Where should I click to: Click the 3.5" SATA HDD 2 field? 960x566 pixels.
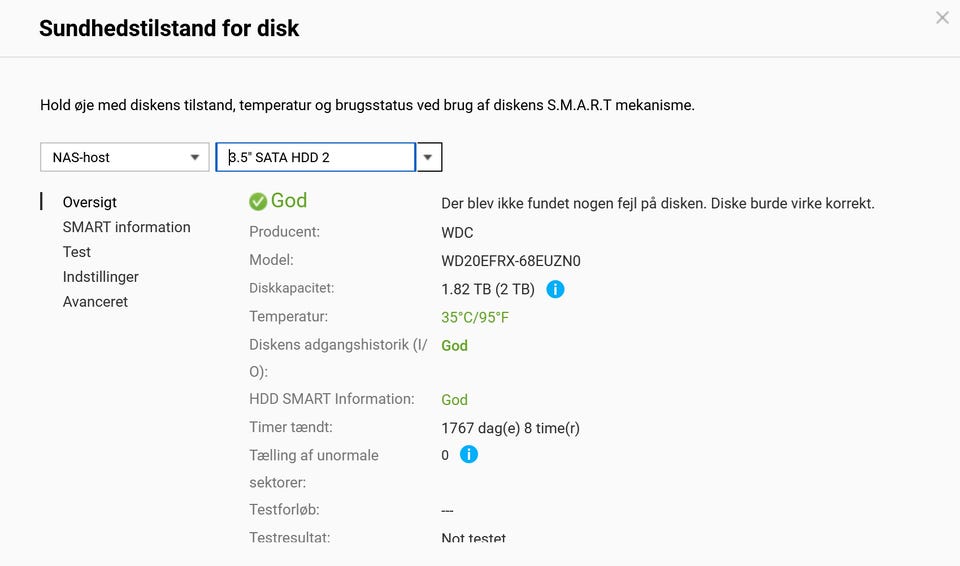[x=315, y=157]
